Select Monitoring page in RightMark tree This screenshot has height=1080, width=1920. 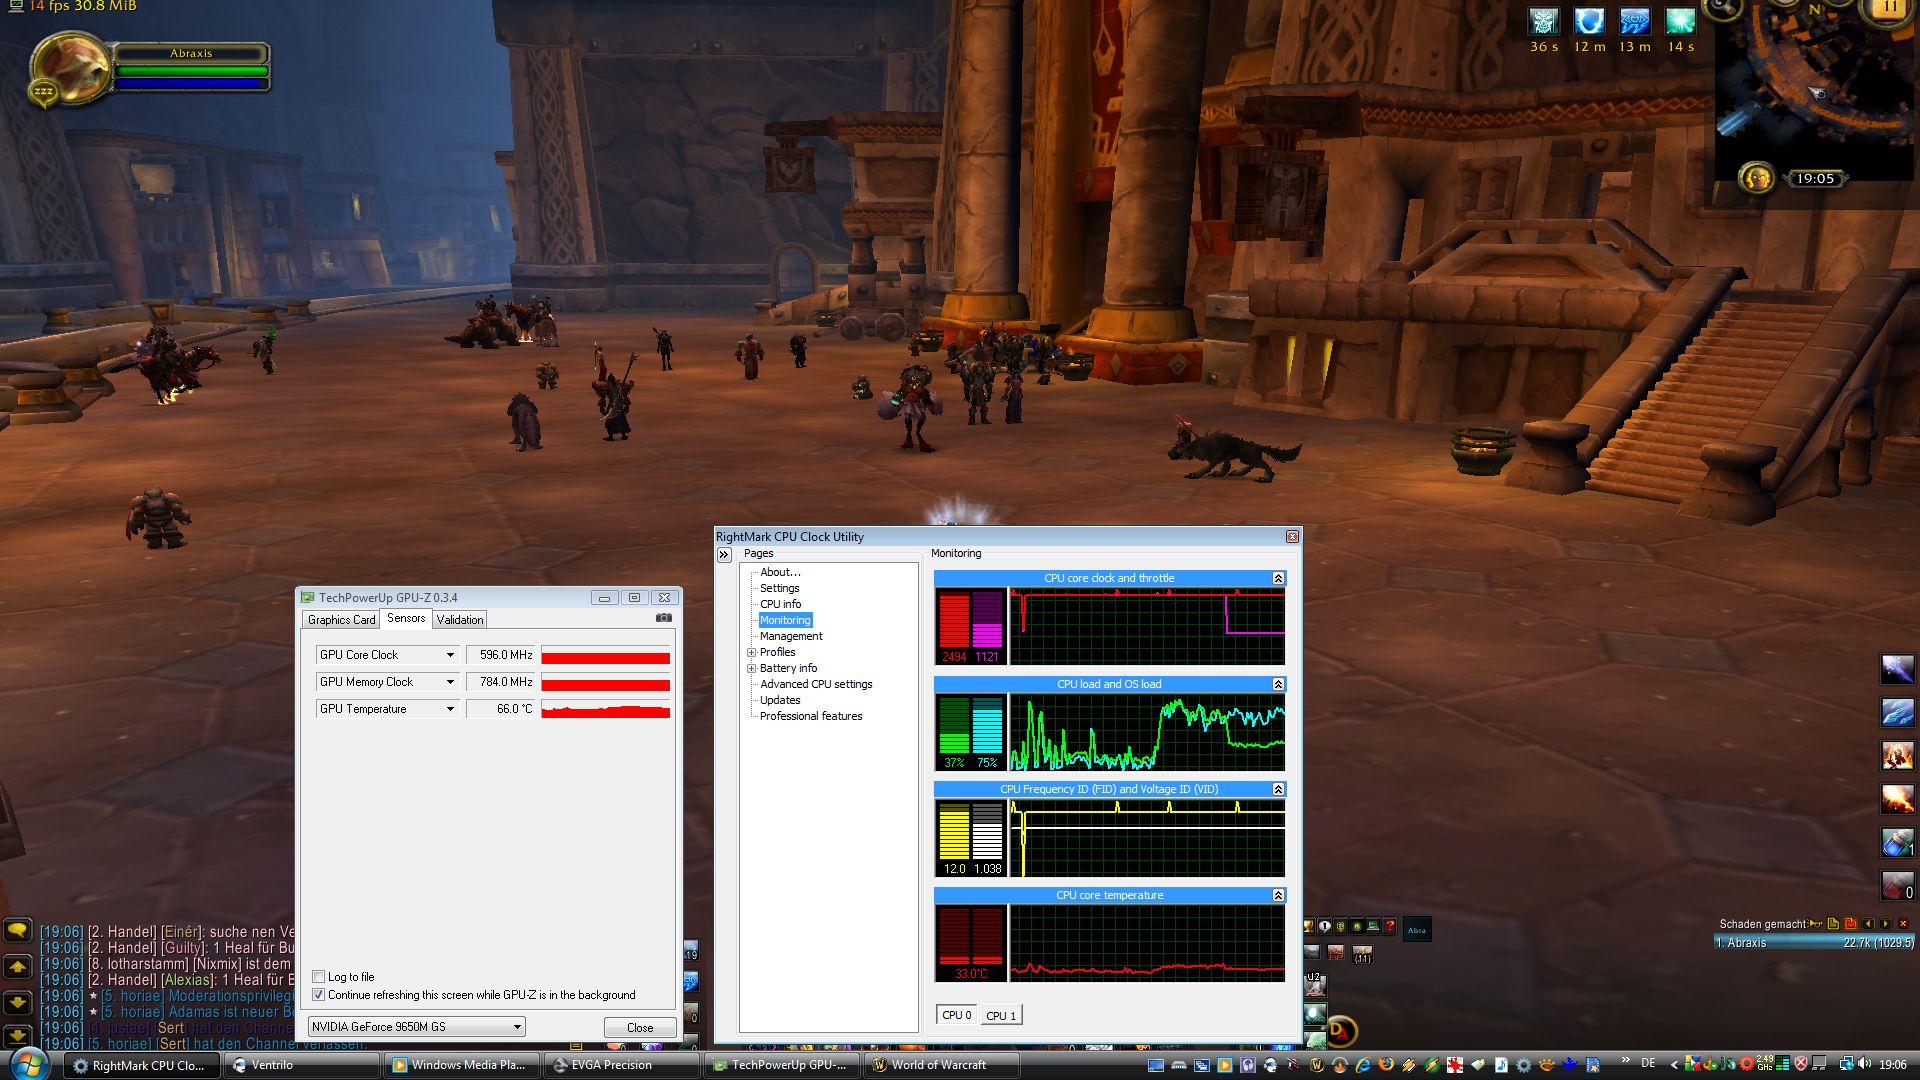click(785, 620)
